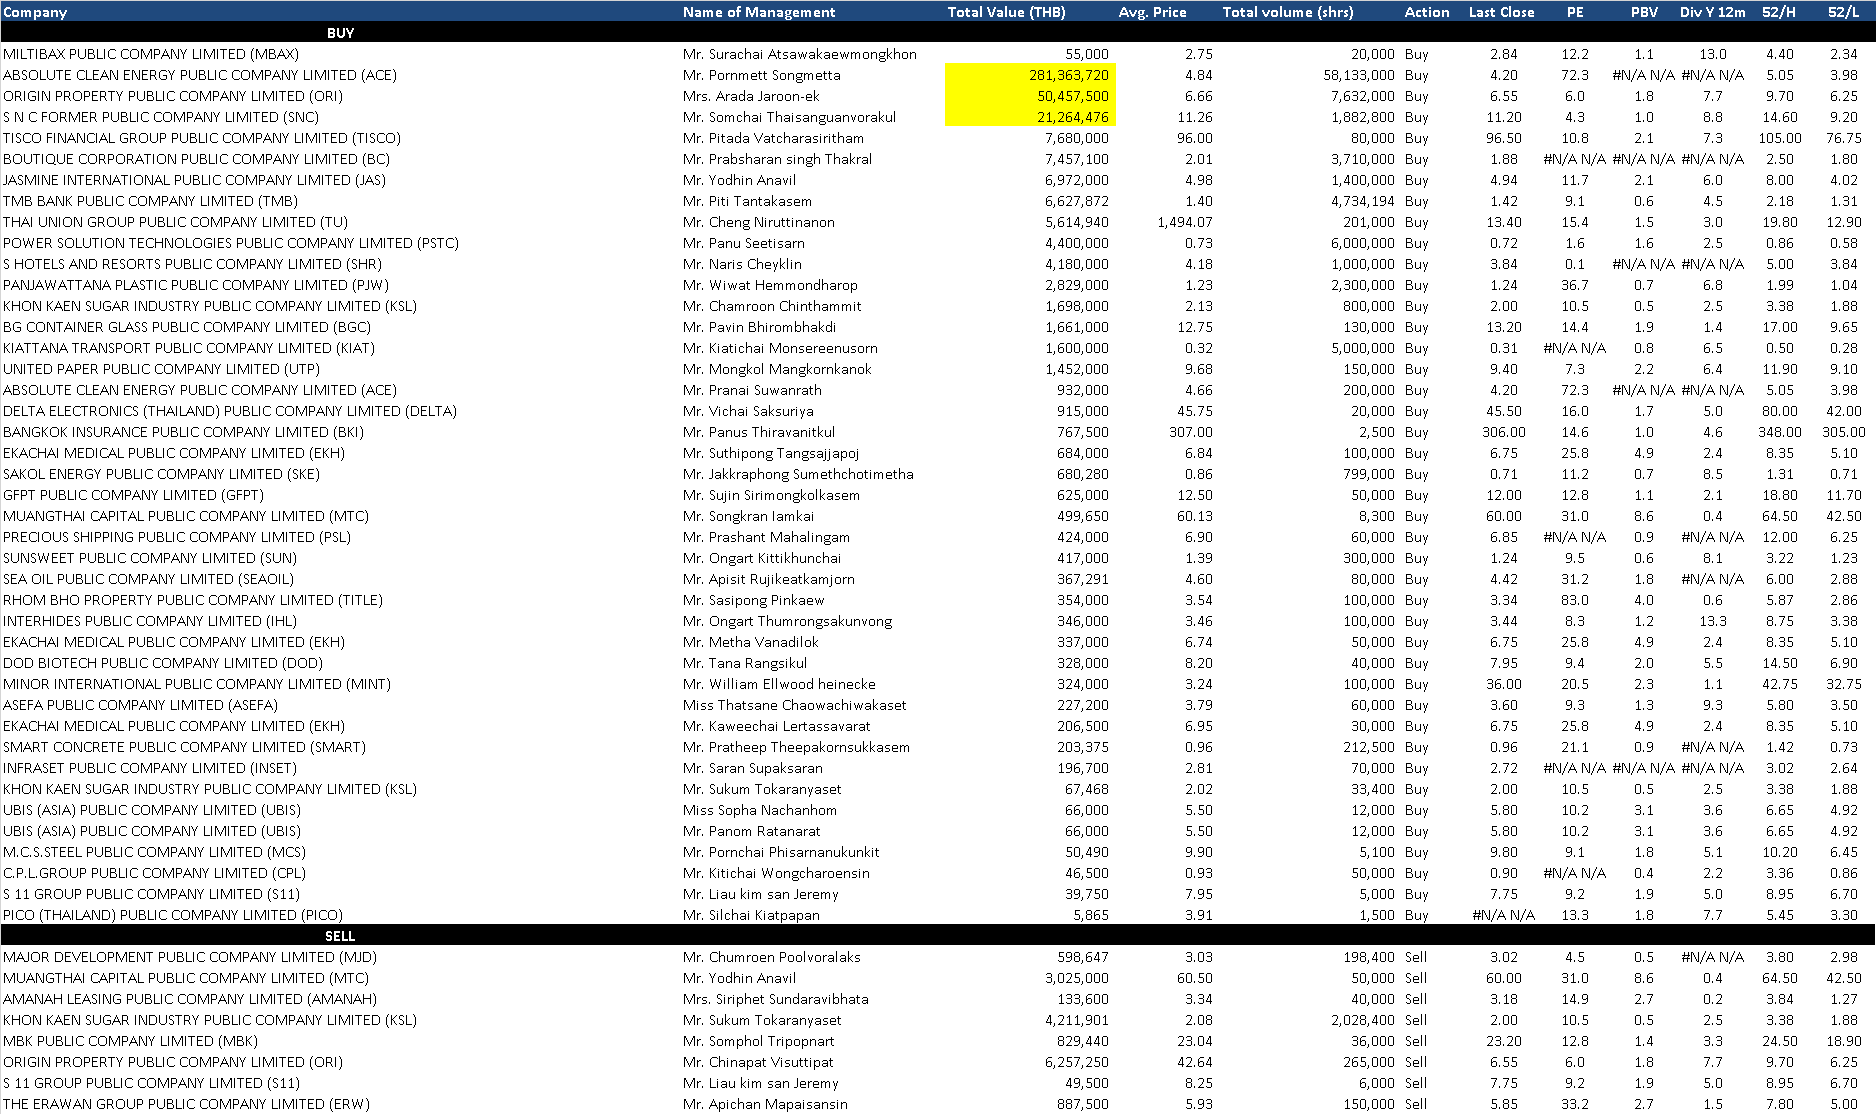
Task: Click BANGKOK INSURANCE (BKI) company cell
Action: (x=183, y=432)
